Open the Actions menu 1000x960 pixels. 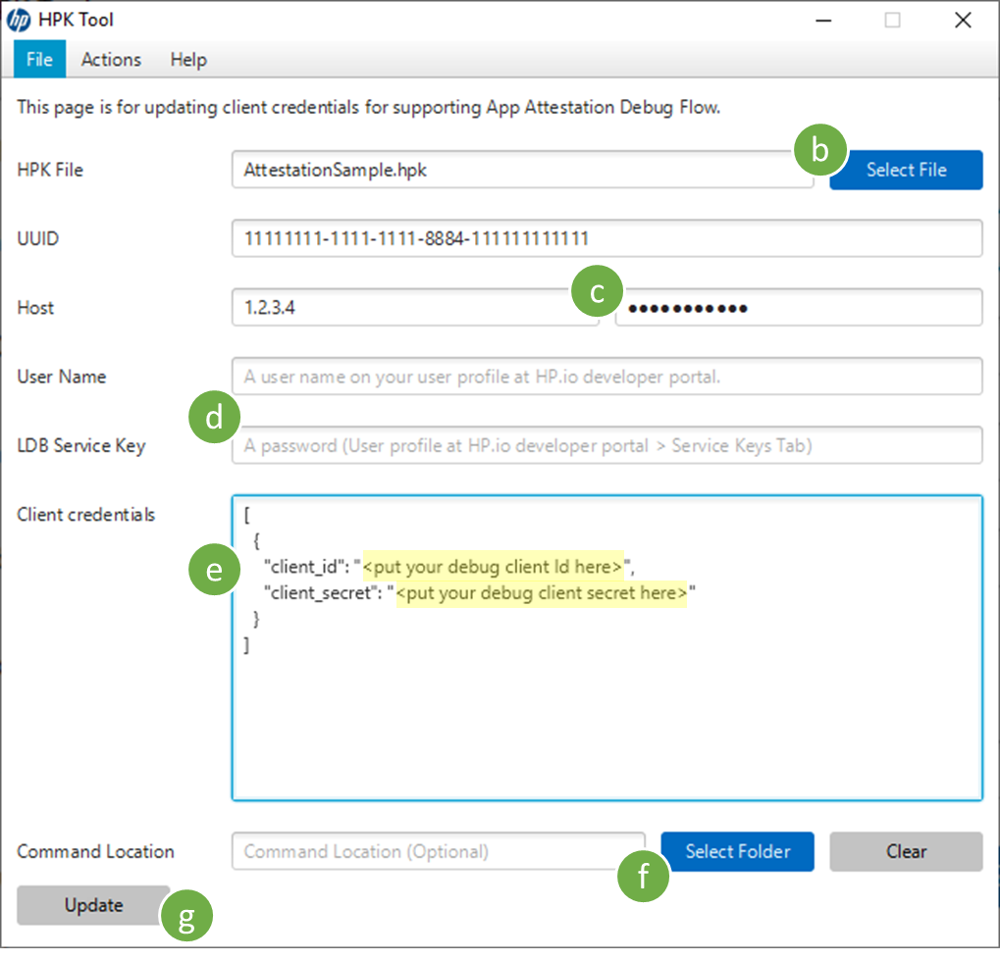[111, 59]
